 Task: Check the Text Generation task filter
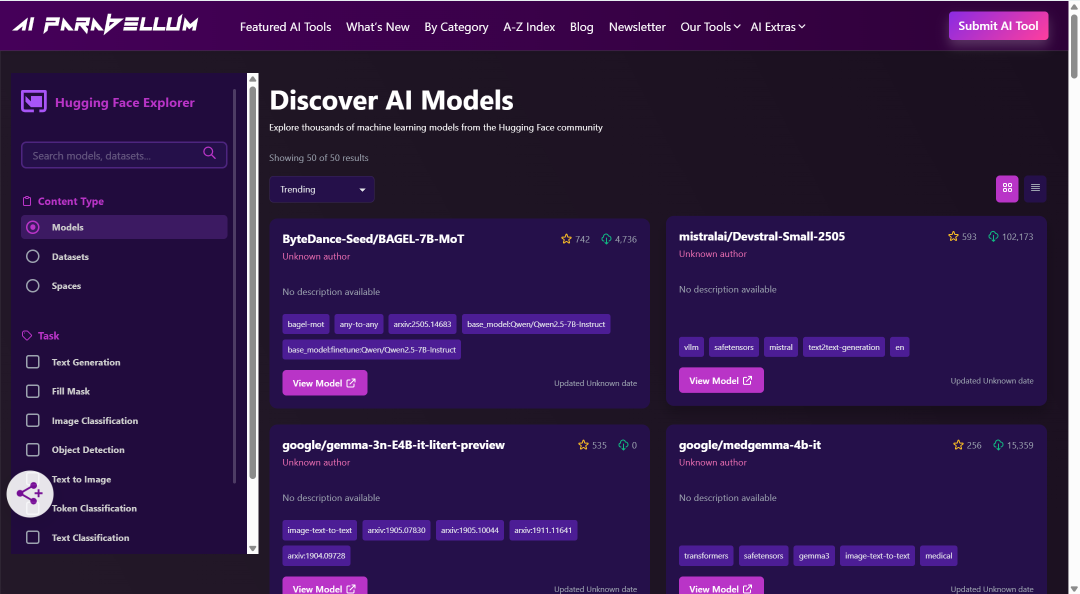click(32, 362)
